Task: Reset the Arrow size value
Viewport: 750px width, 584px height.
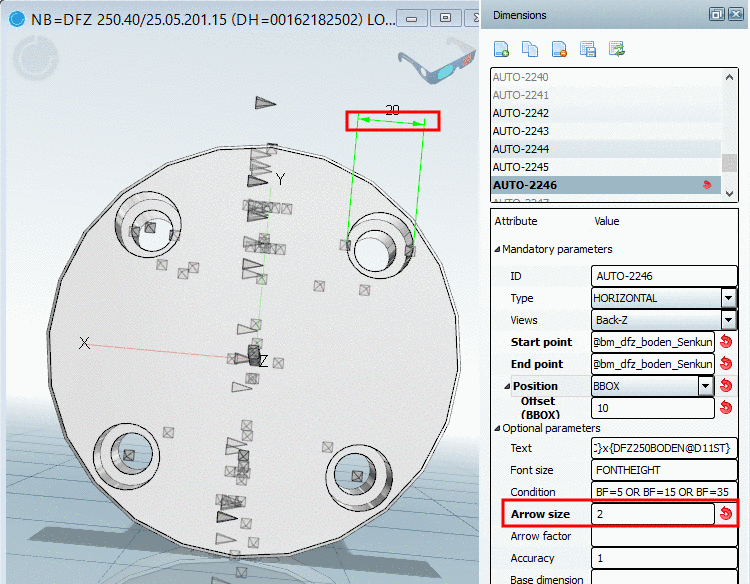Action: pyautogui.click(x=726, y=514)
